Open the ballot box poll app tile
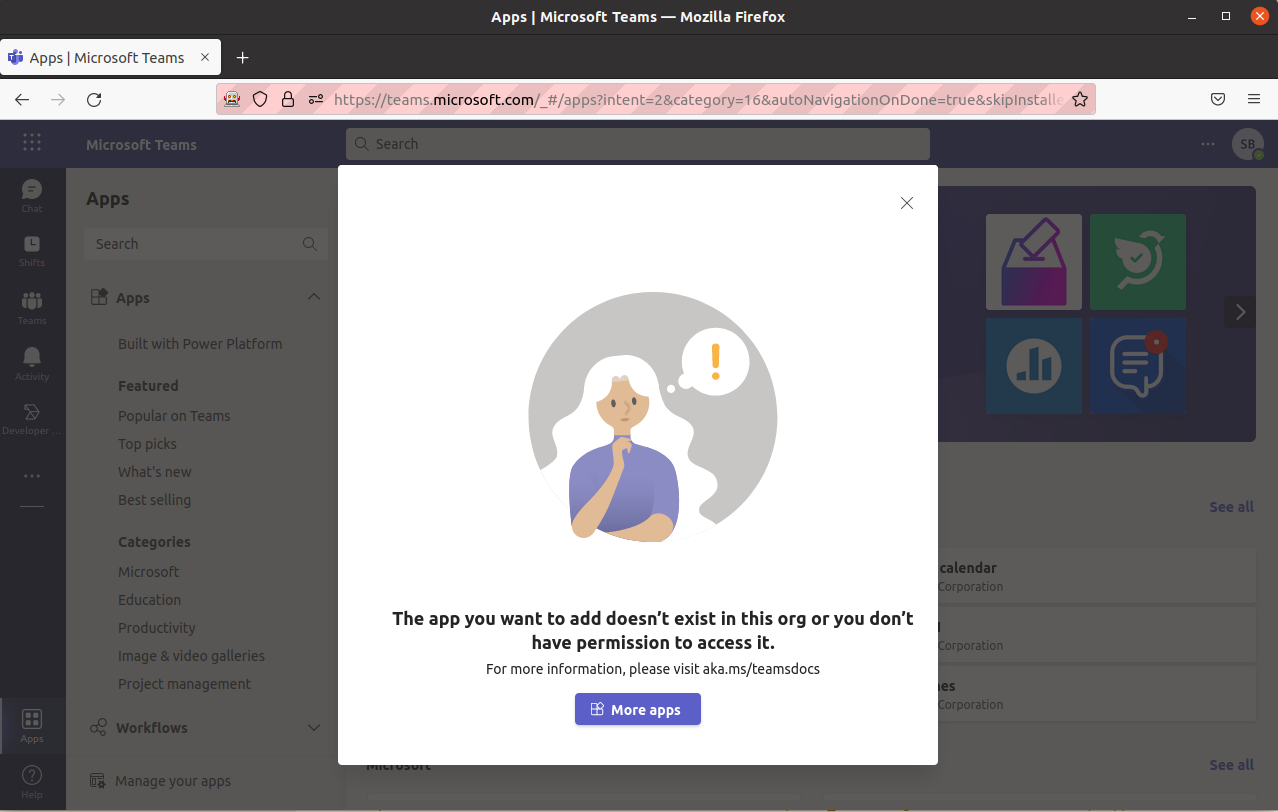The width and height of the screenshot is (1278, 812). (1034, 262)
